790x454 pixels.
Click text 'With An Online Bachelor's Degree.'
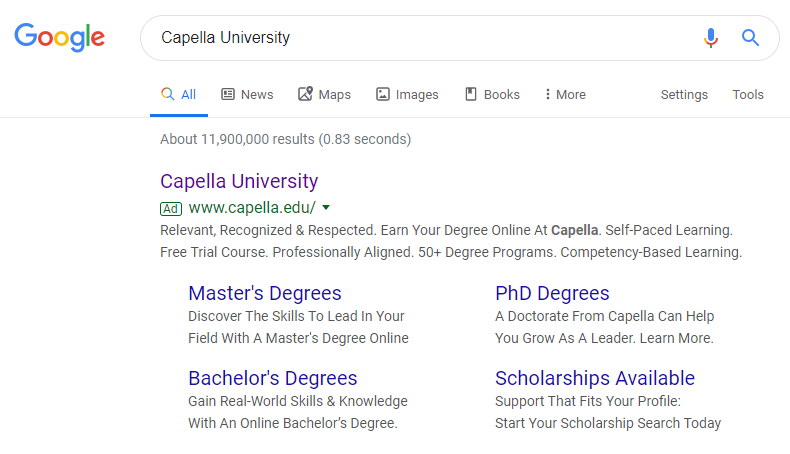point(293,423)
